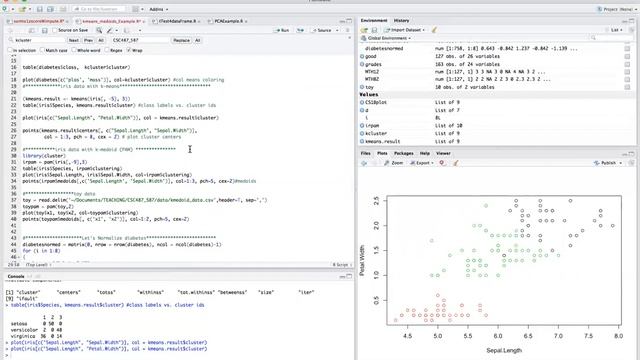
Task: Click the refresh environment icon
Action: click(x=631, y=30)
